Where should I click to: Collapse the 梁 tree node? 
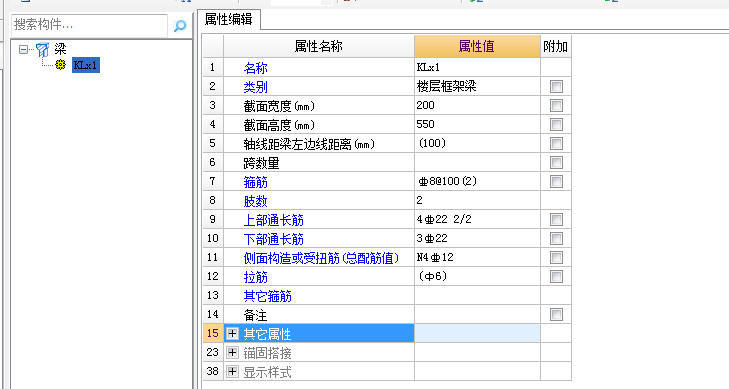click(x=23, y=49)
